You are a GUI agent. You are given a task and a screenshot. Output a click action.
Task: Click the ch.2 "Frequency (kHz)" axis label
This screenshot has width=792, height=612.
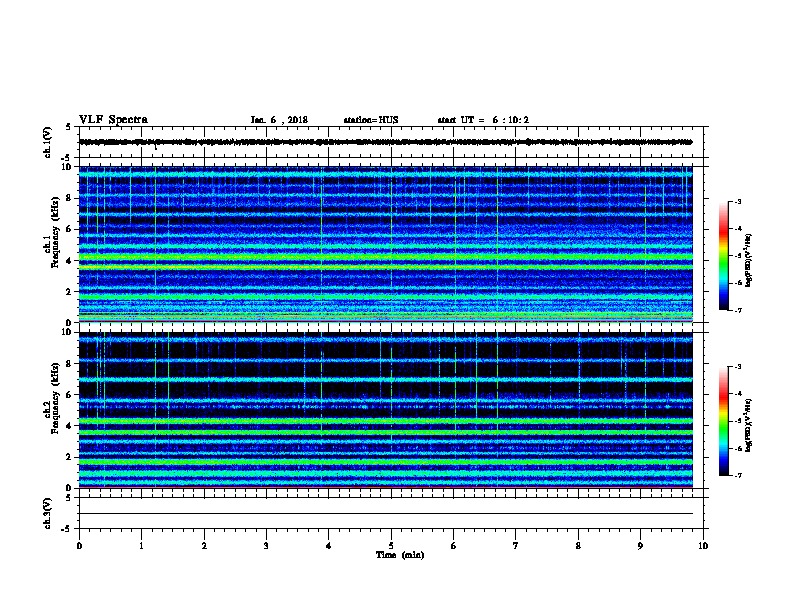pos(55,398)
